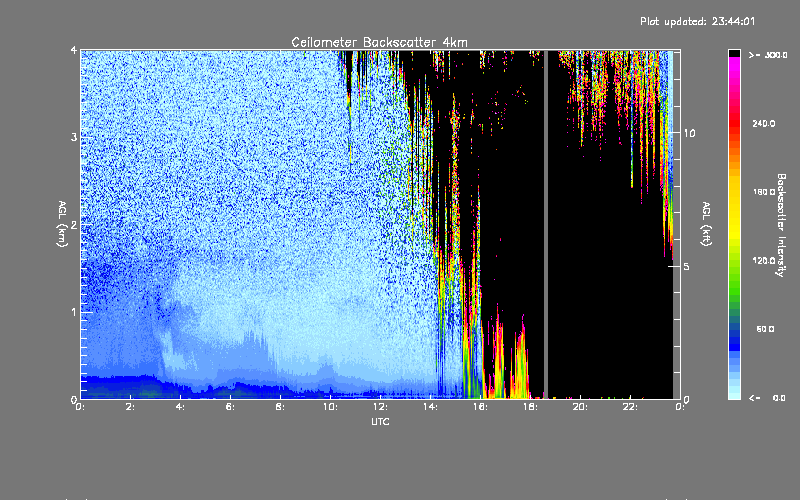Click the '8:' x-axis tick label
This screenshot has height=500, width=800.
point(280,407)
